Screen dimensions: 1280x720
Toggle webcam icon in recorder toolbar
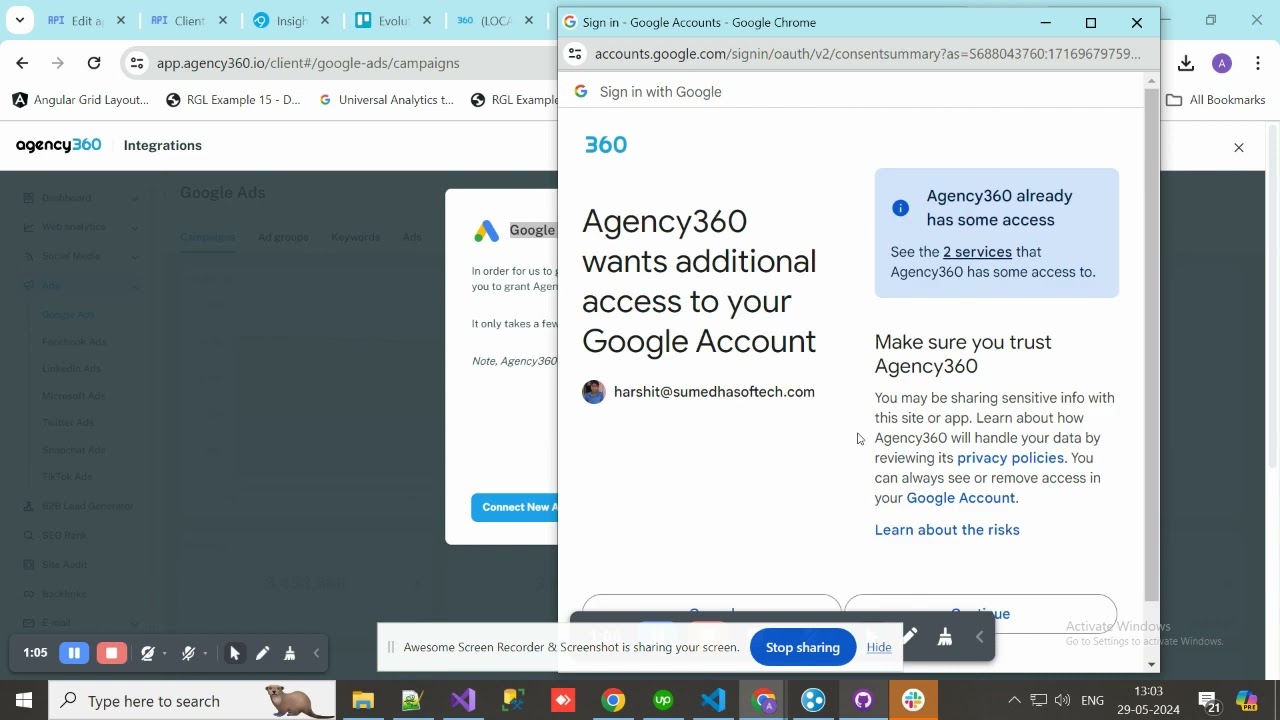(x=148, y=653)
